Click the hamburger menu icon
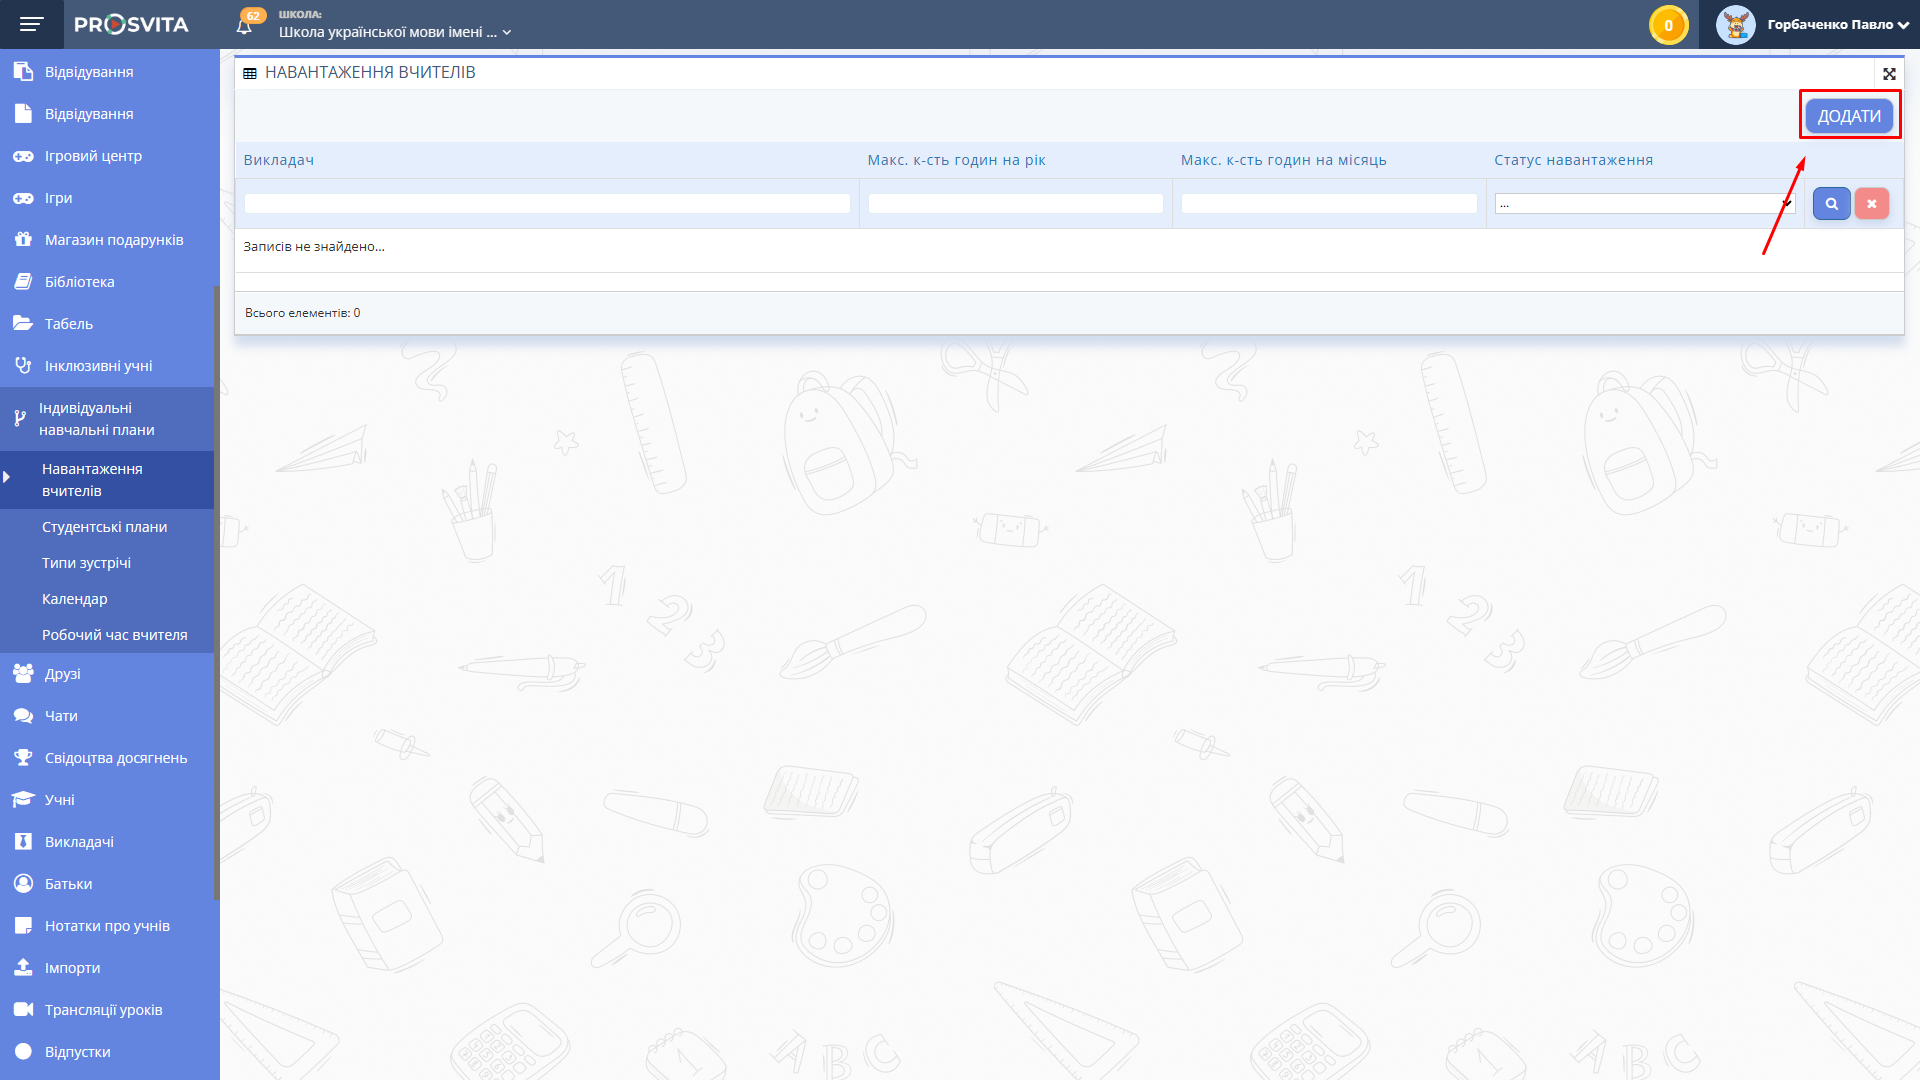 click(32, 24)
